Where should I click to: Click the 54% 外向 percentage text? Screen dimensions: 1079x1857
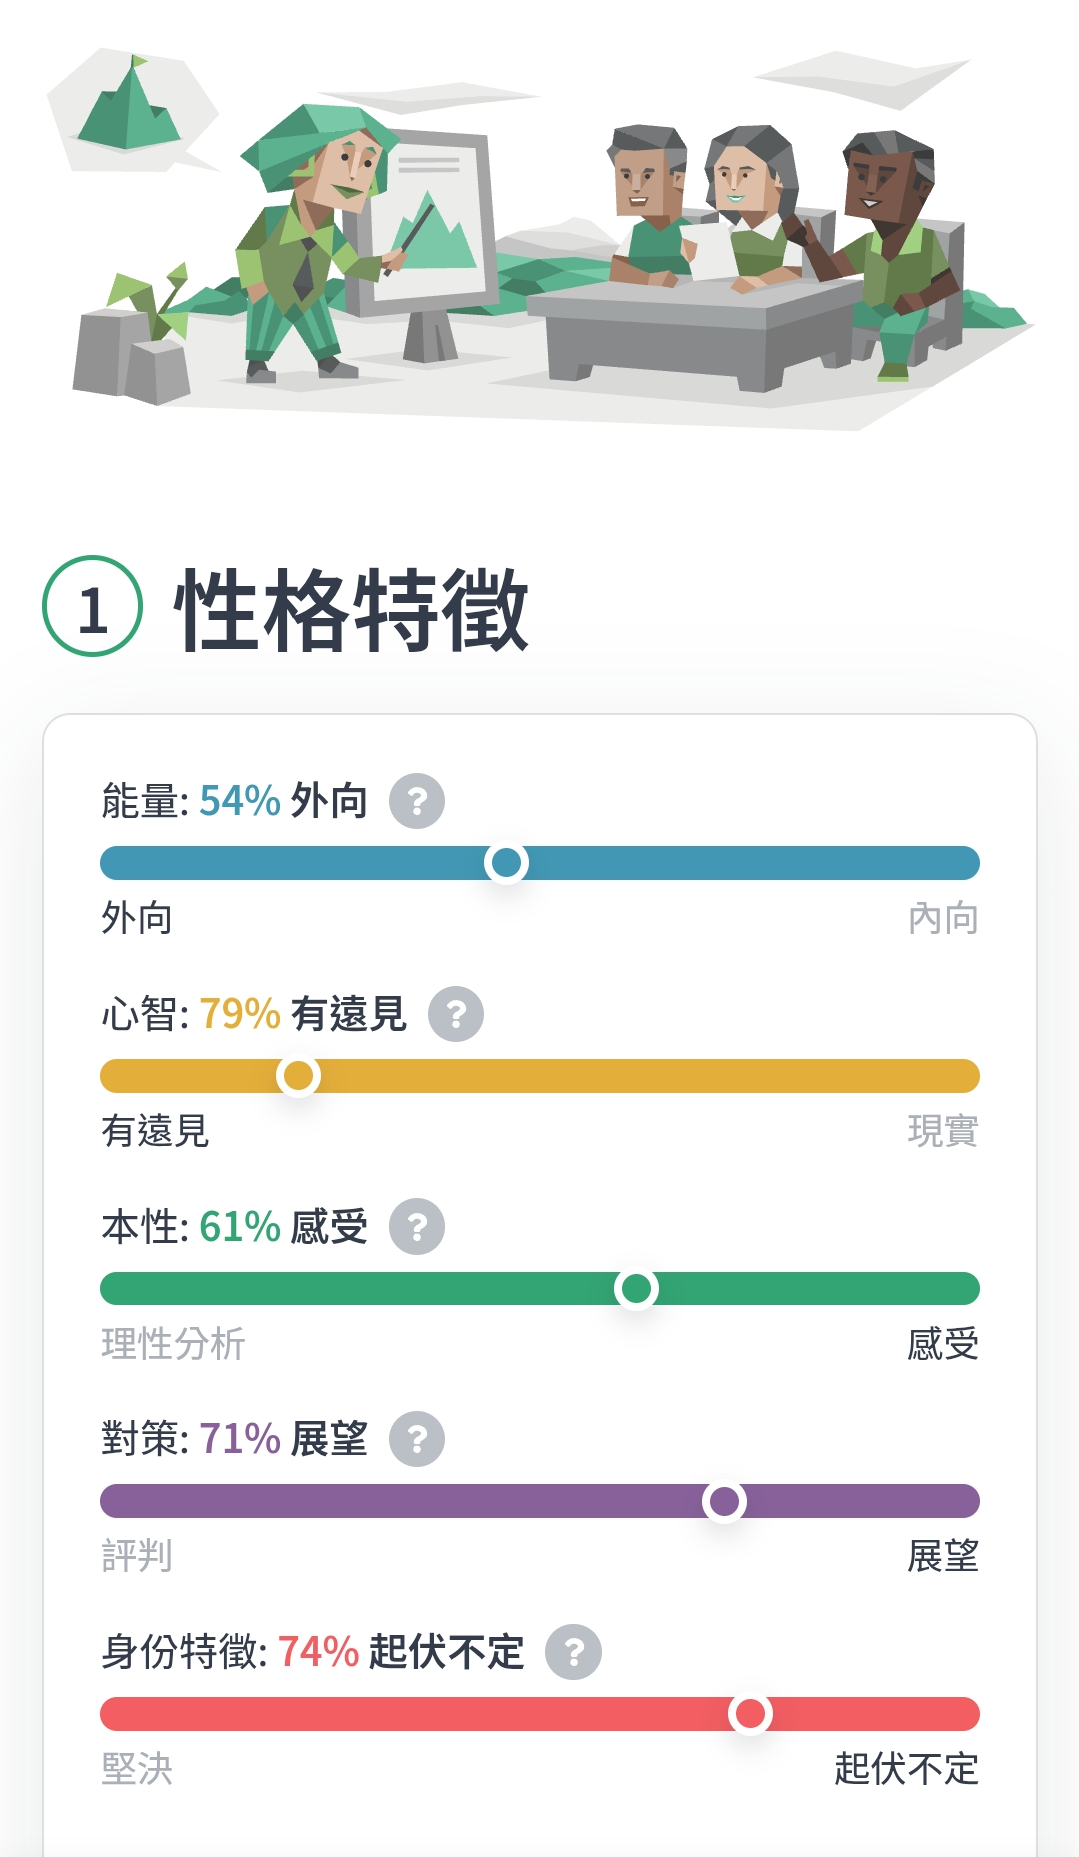click(x=284, y=801)
